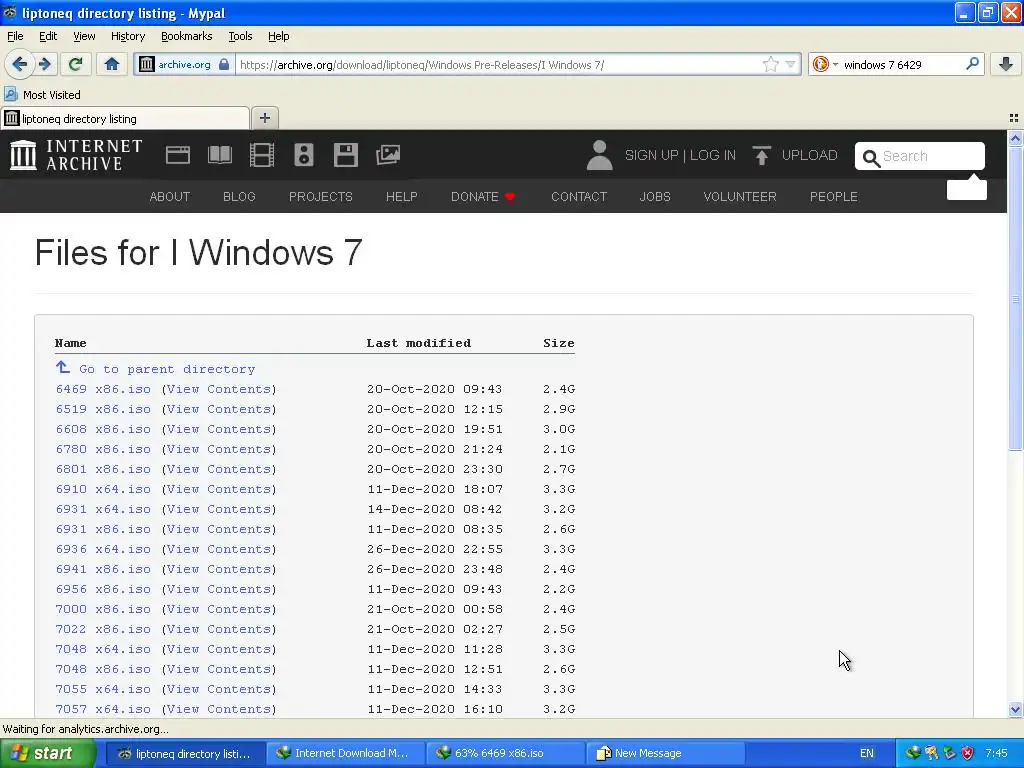Open the Help menu
Image resolution: width=1024 pixels, height=768 pixels.
pos(278,36)
